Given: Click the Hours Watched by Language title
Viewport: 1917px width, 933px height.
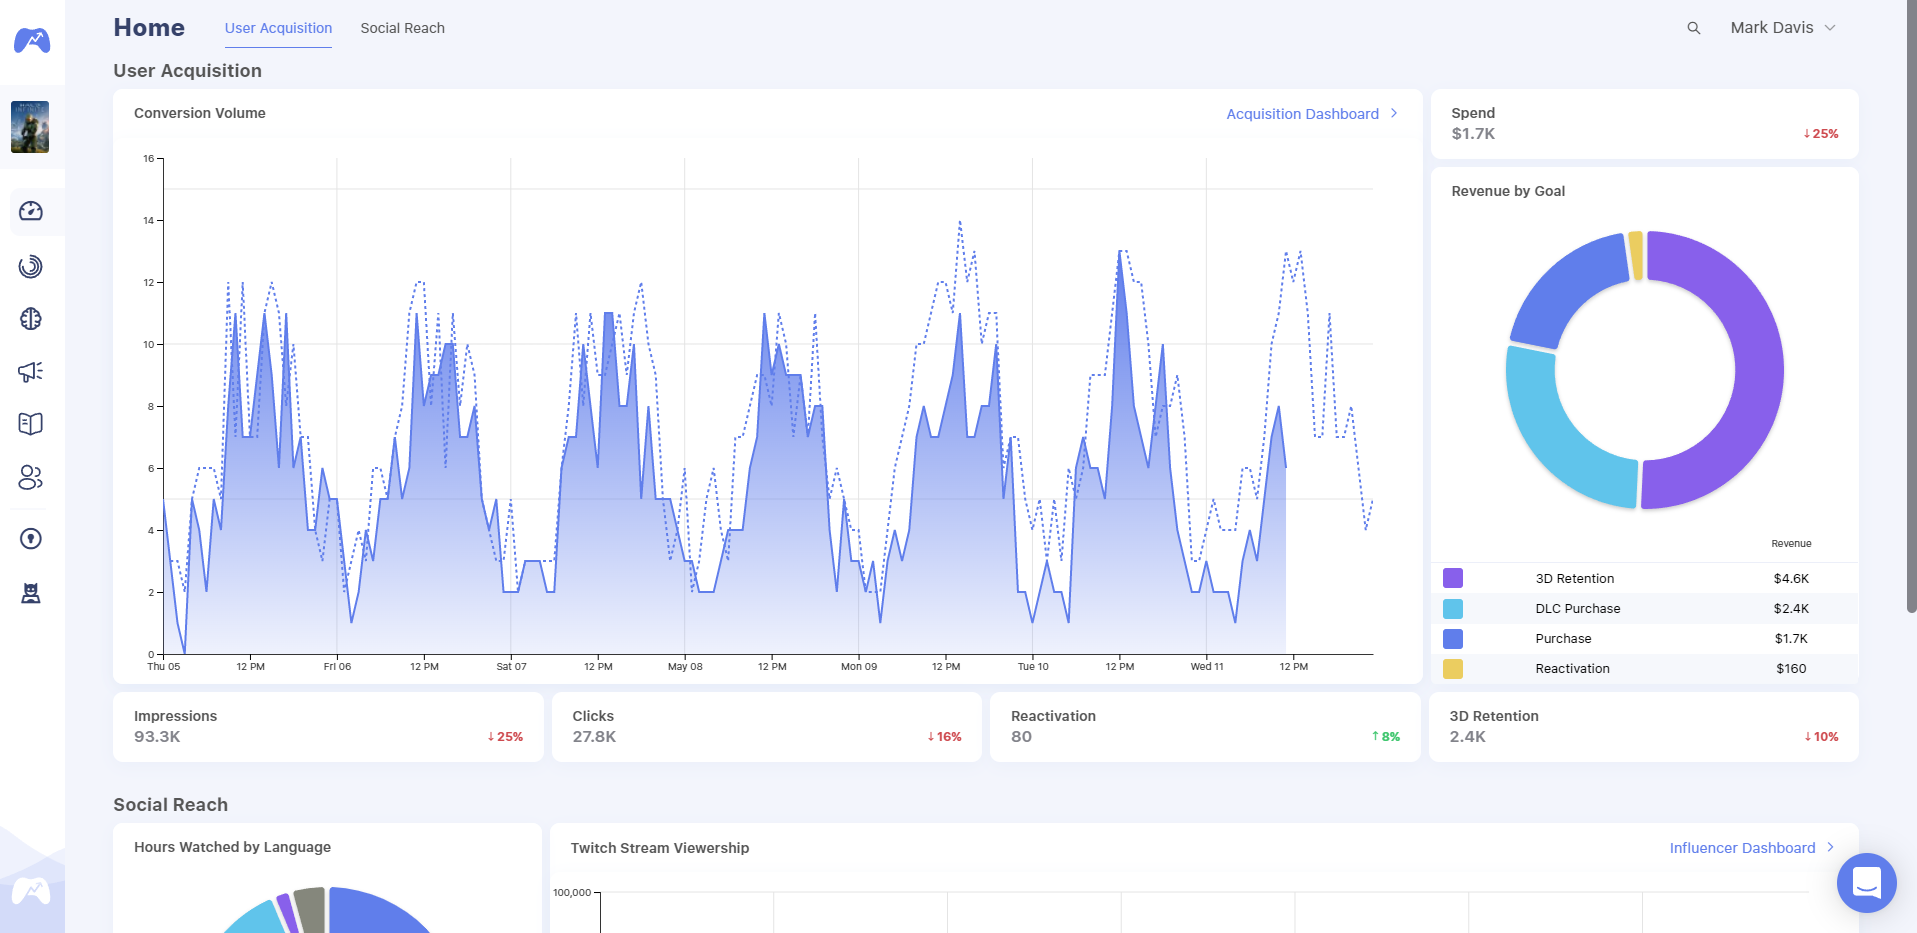Looking at the screenshot, I should click(x=232, y=847).
